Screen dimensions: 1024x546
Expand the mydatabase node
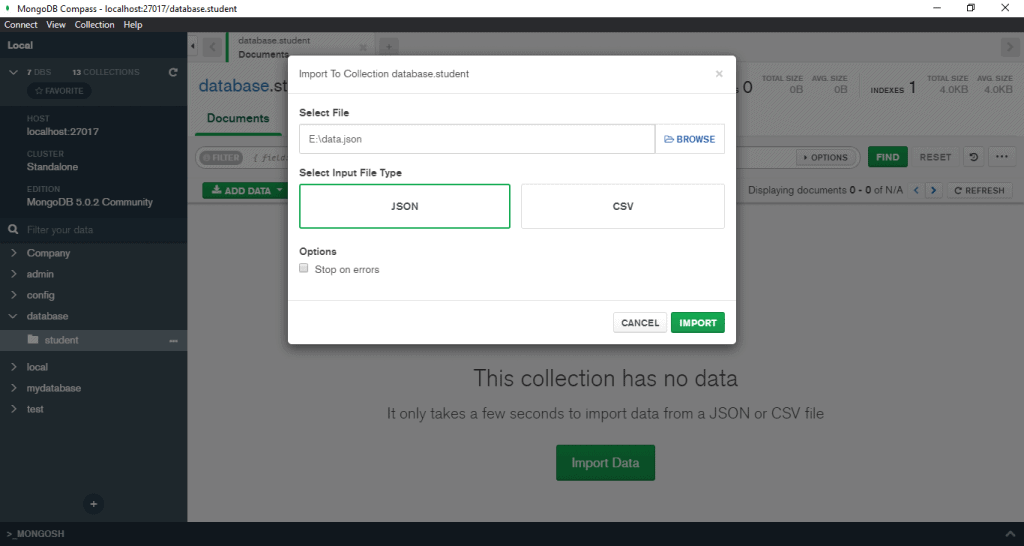click(13, 388)
